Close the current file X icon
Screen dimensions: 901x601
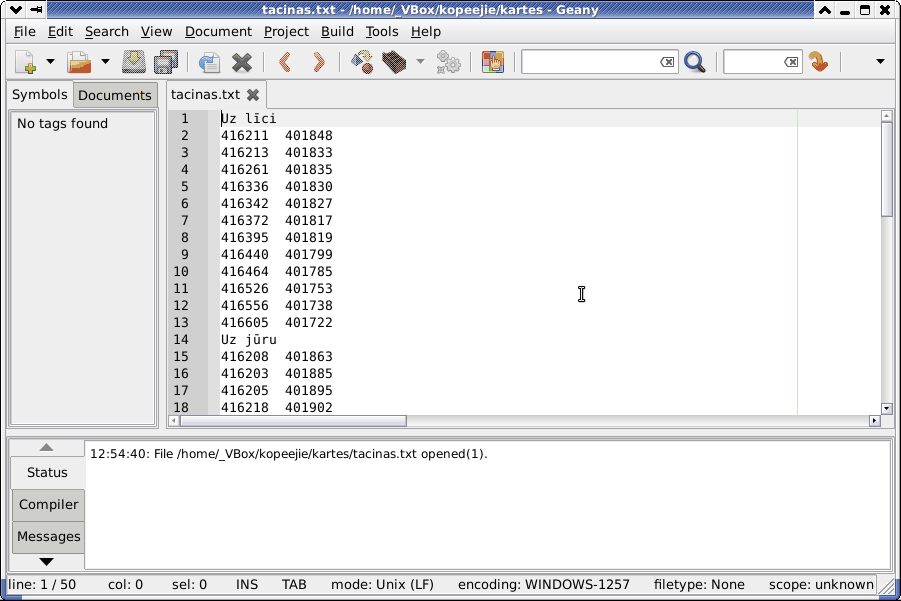tap(242, 62)
